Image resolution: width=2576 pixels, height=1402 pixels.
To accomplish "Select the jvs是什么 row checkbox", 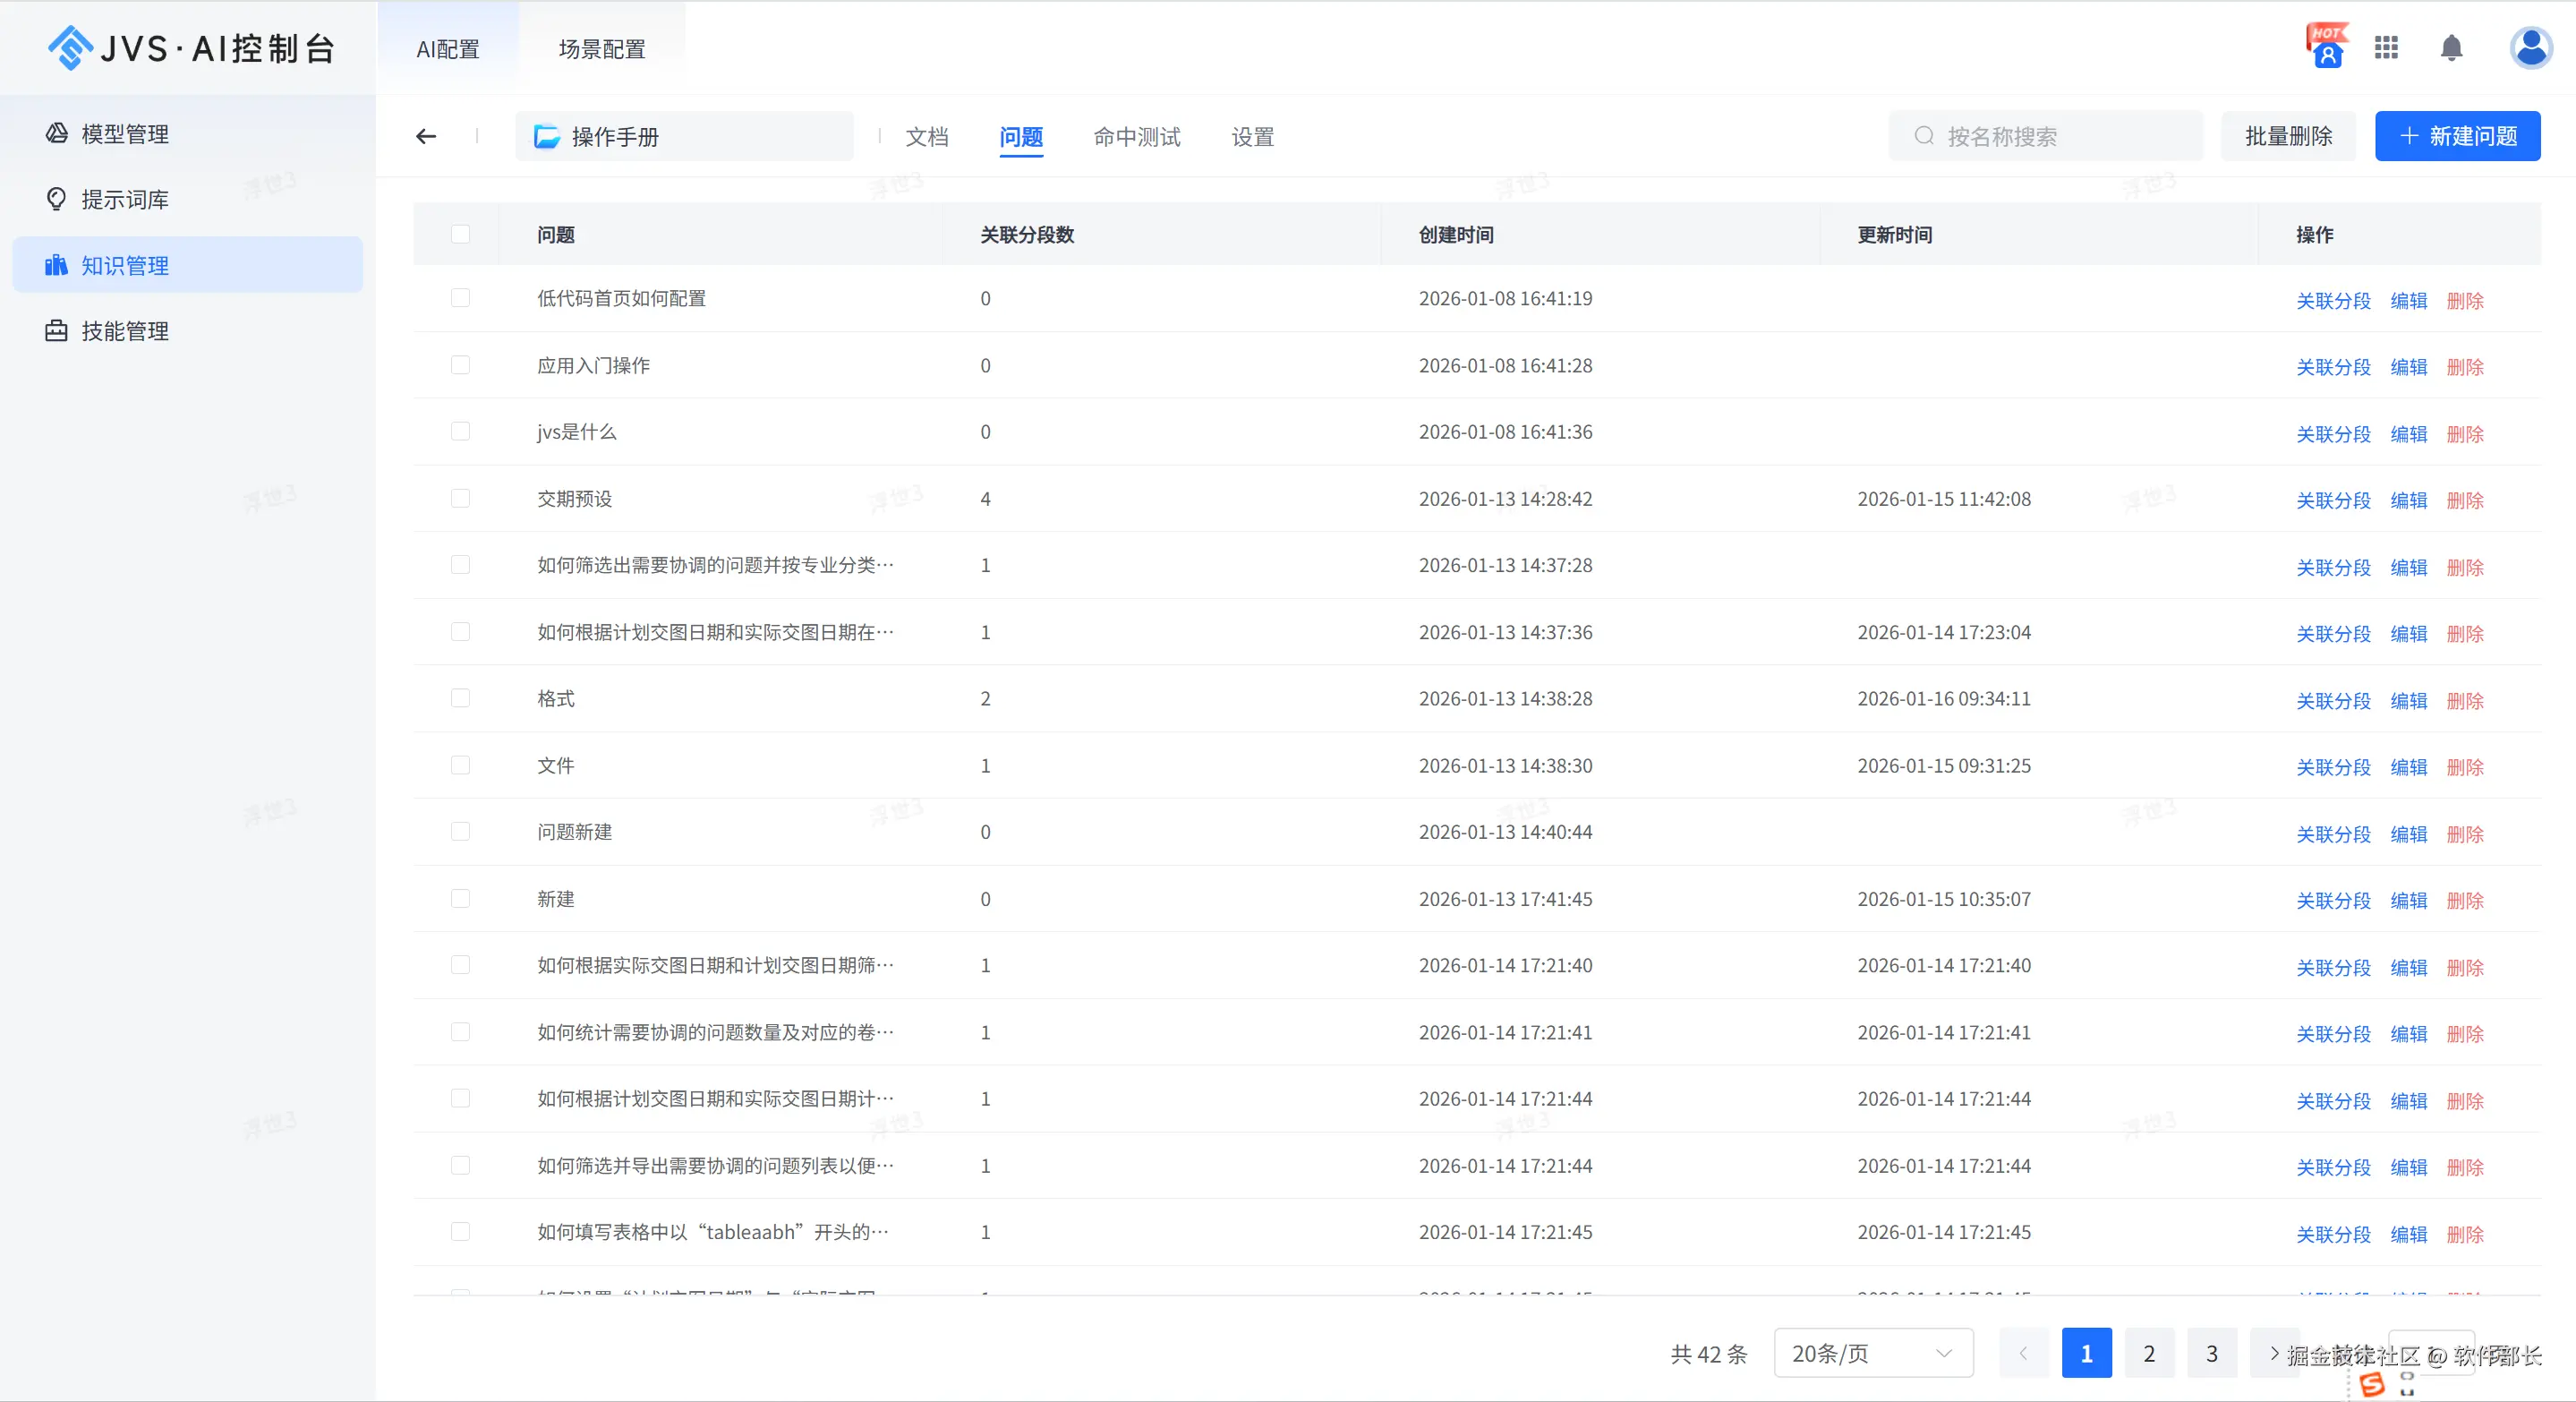I will [x=460, y=431].
